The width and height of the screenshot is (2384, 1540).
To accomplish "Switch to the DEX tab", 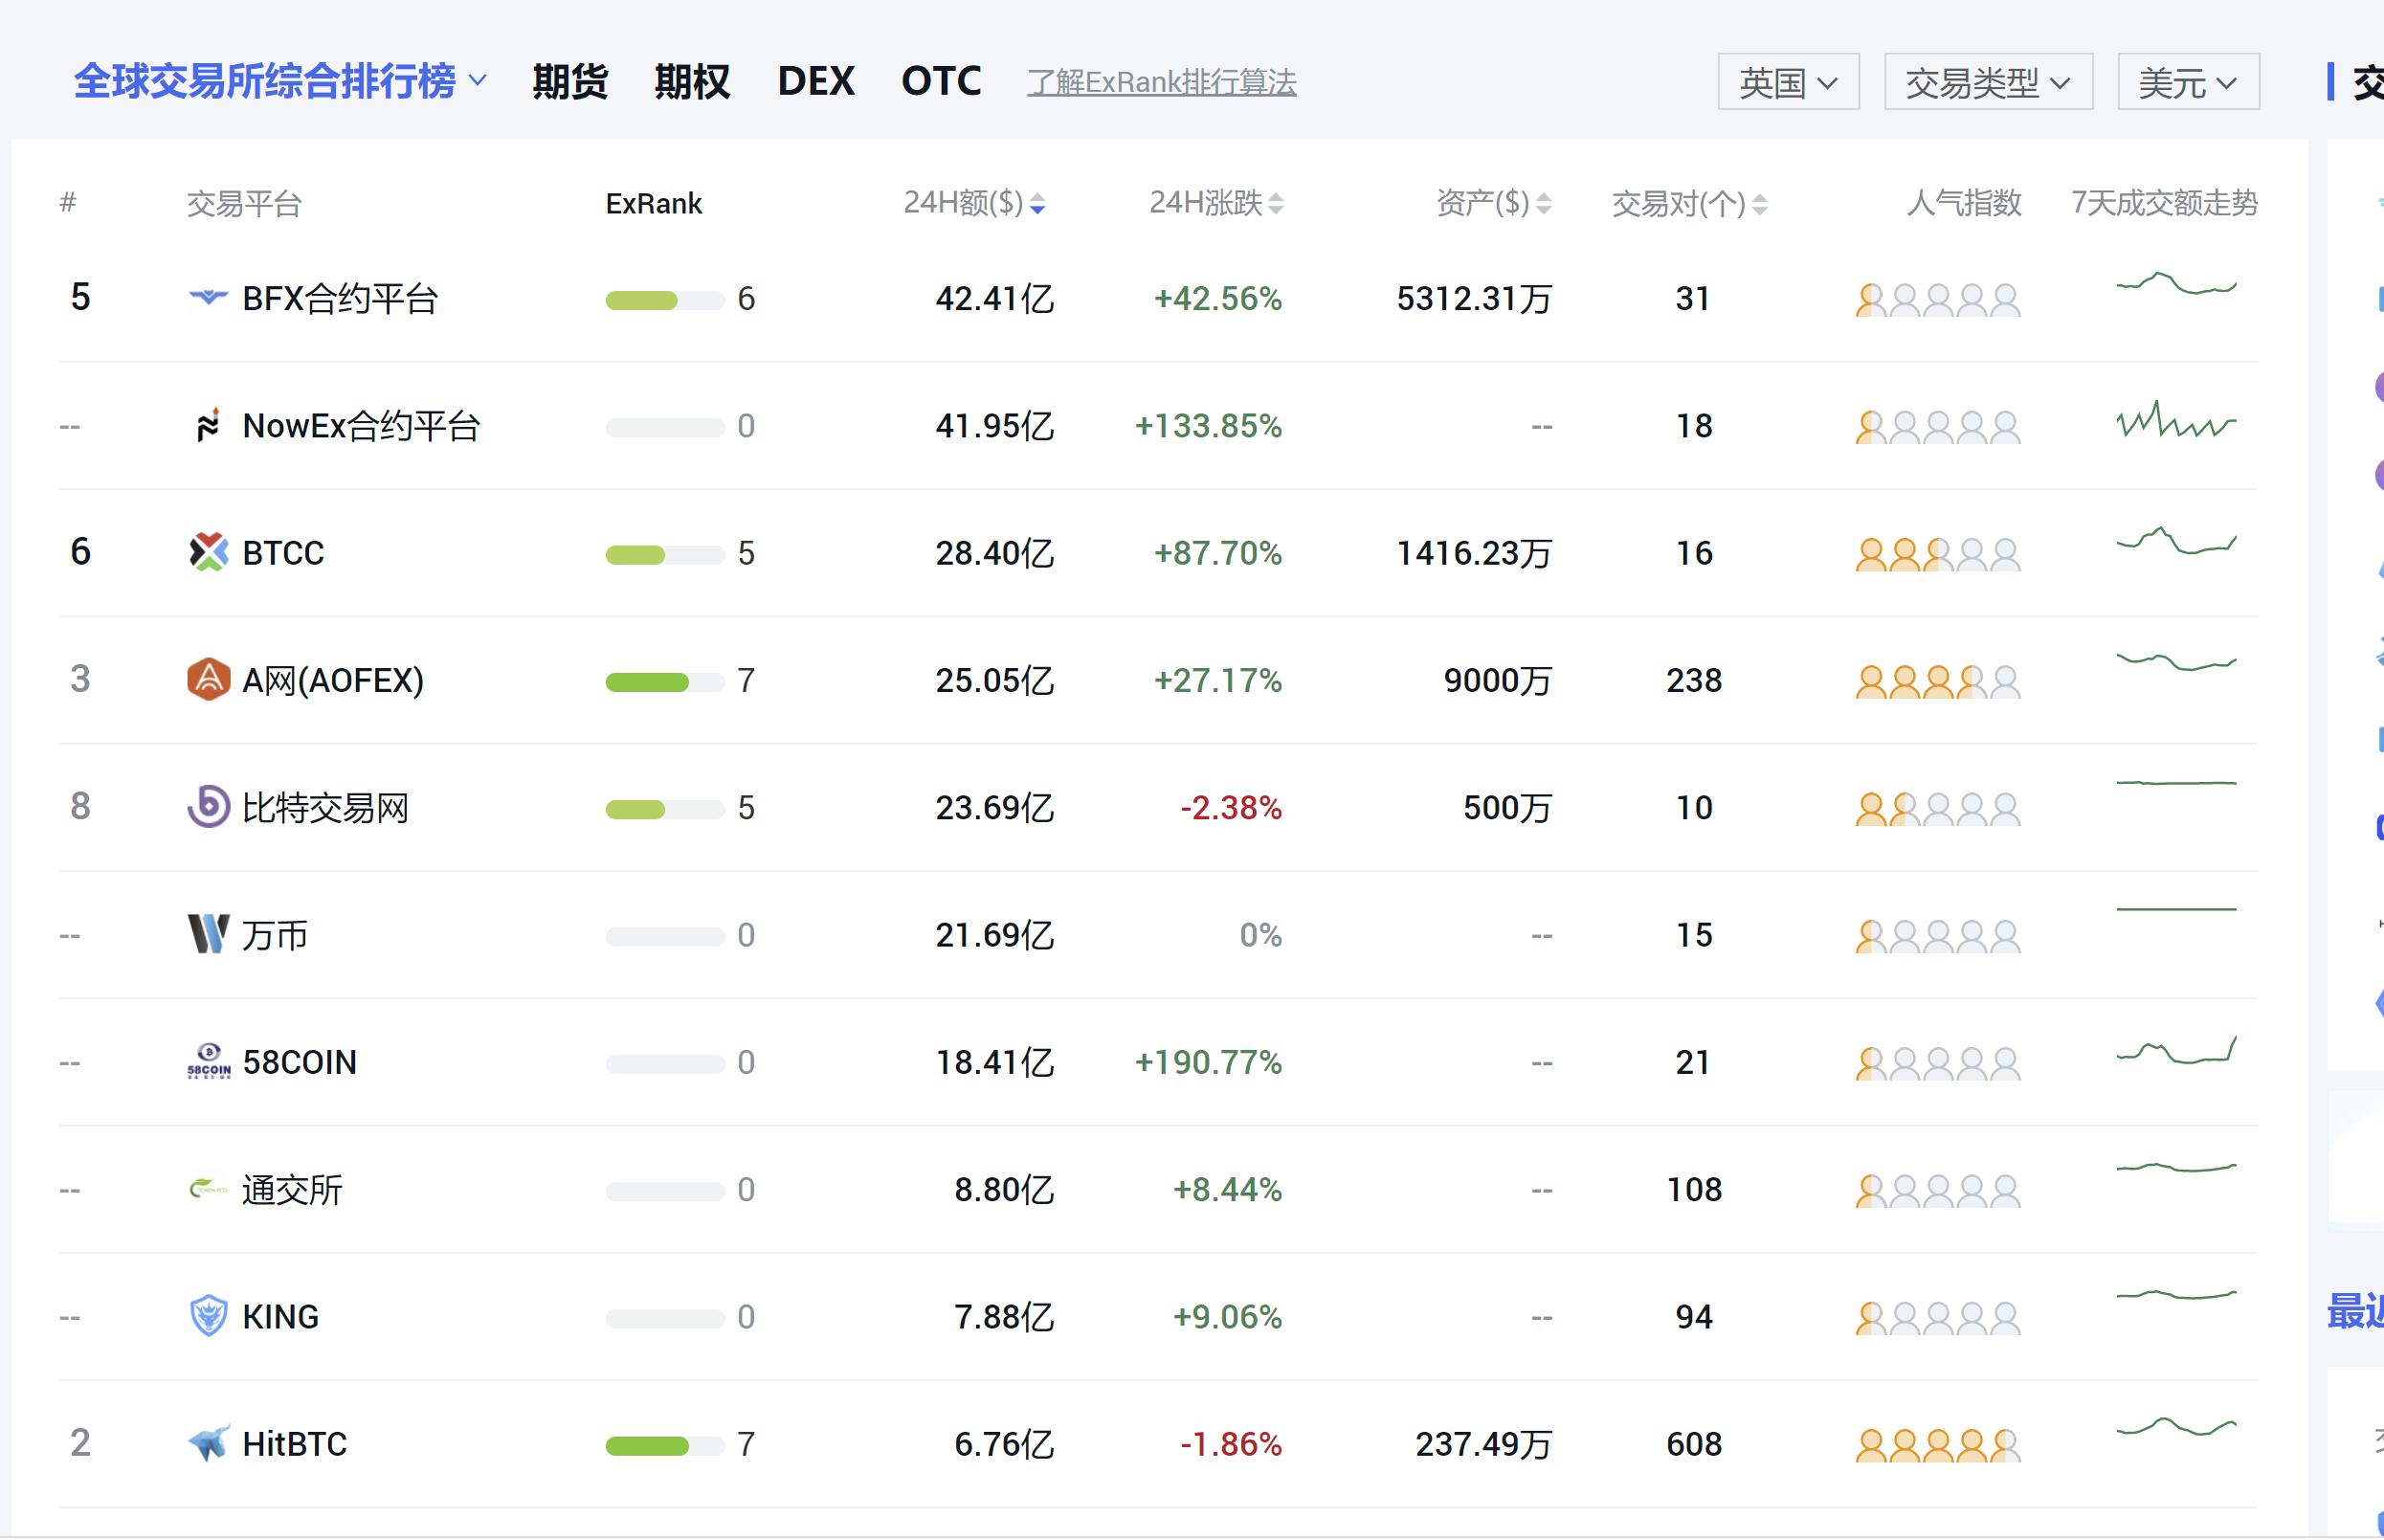I will click(x=816, y=81).
